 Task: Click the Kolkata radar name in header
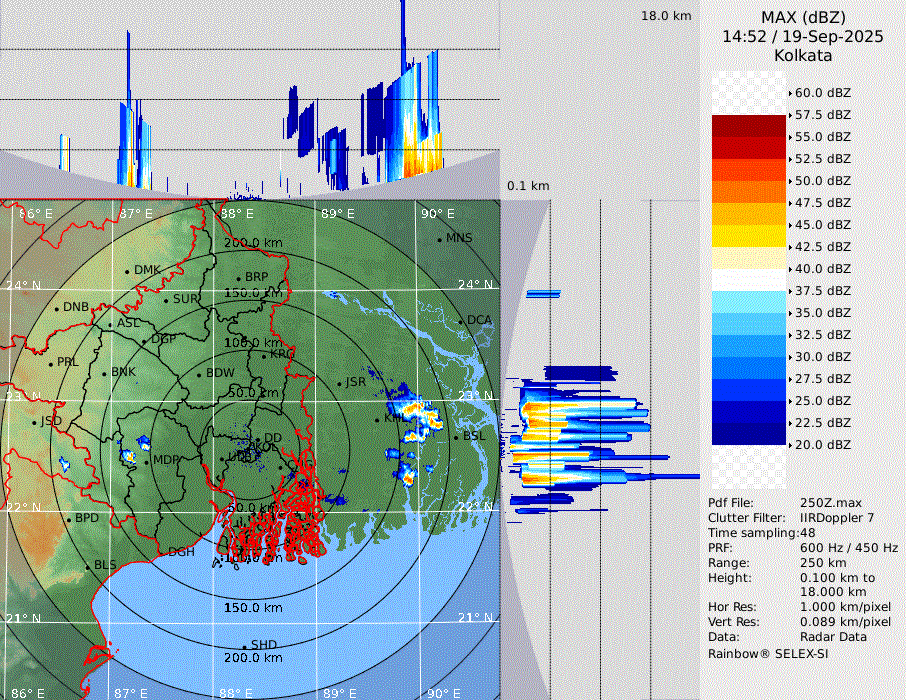pyautogui.click(x=802, y=55)
